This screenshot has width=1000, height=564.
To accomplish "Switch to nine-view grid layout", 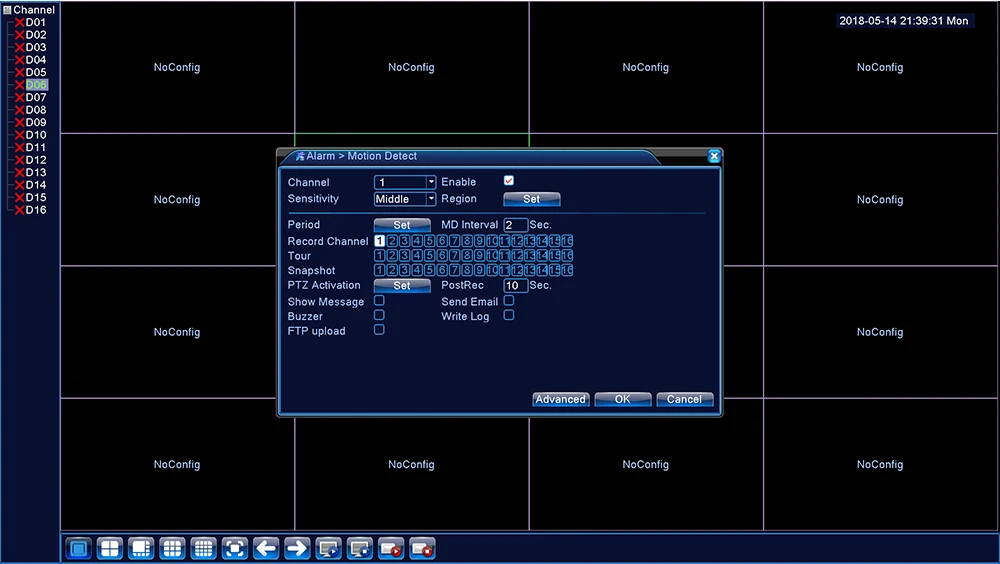I will point(172,548).
